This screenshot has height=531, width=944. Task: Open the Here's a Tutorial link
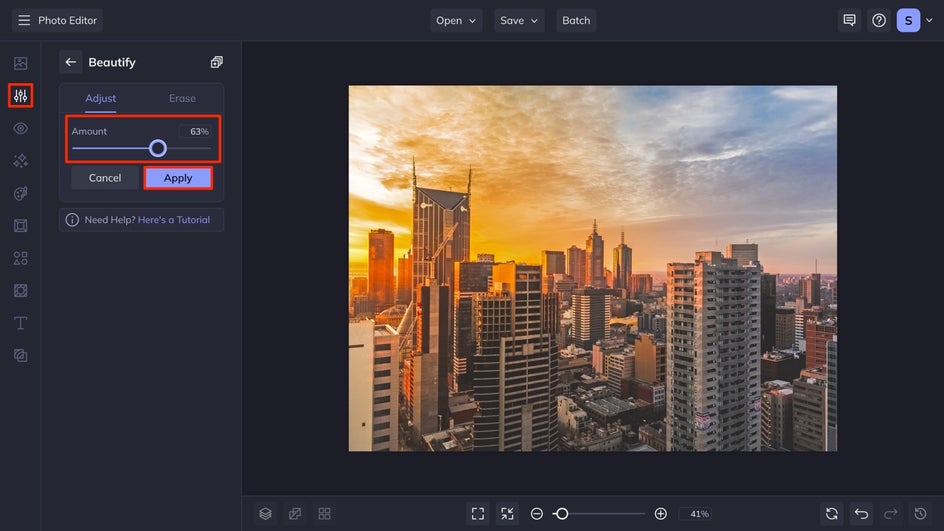pos(174,220)
